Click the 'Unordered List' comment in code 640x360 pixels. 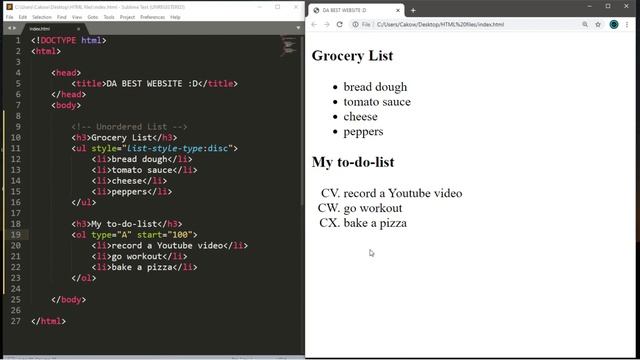click(129, 127)
